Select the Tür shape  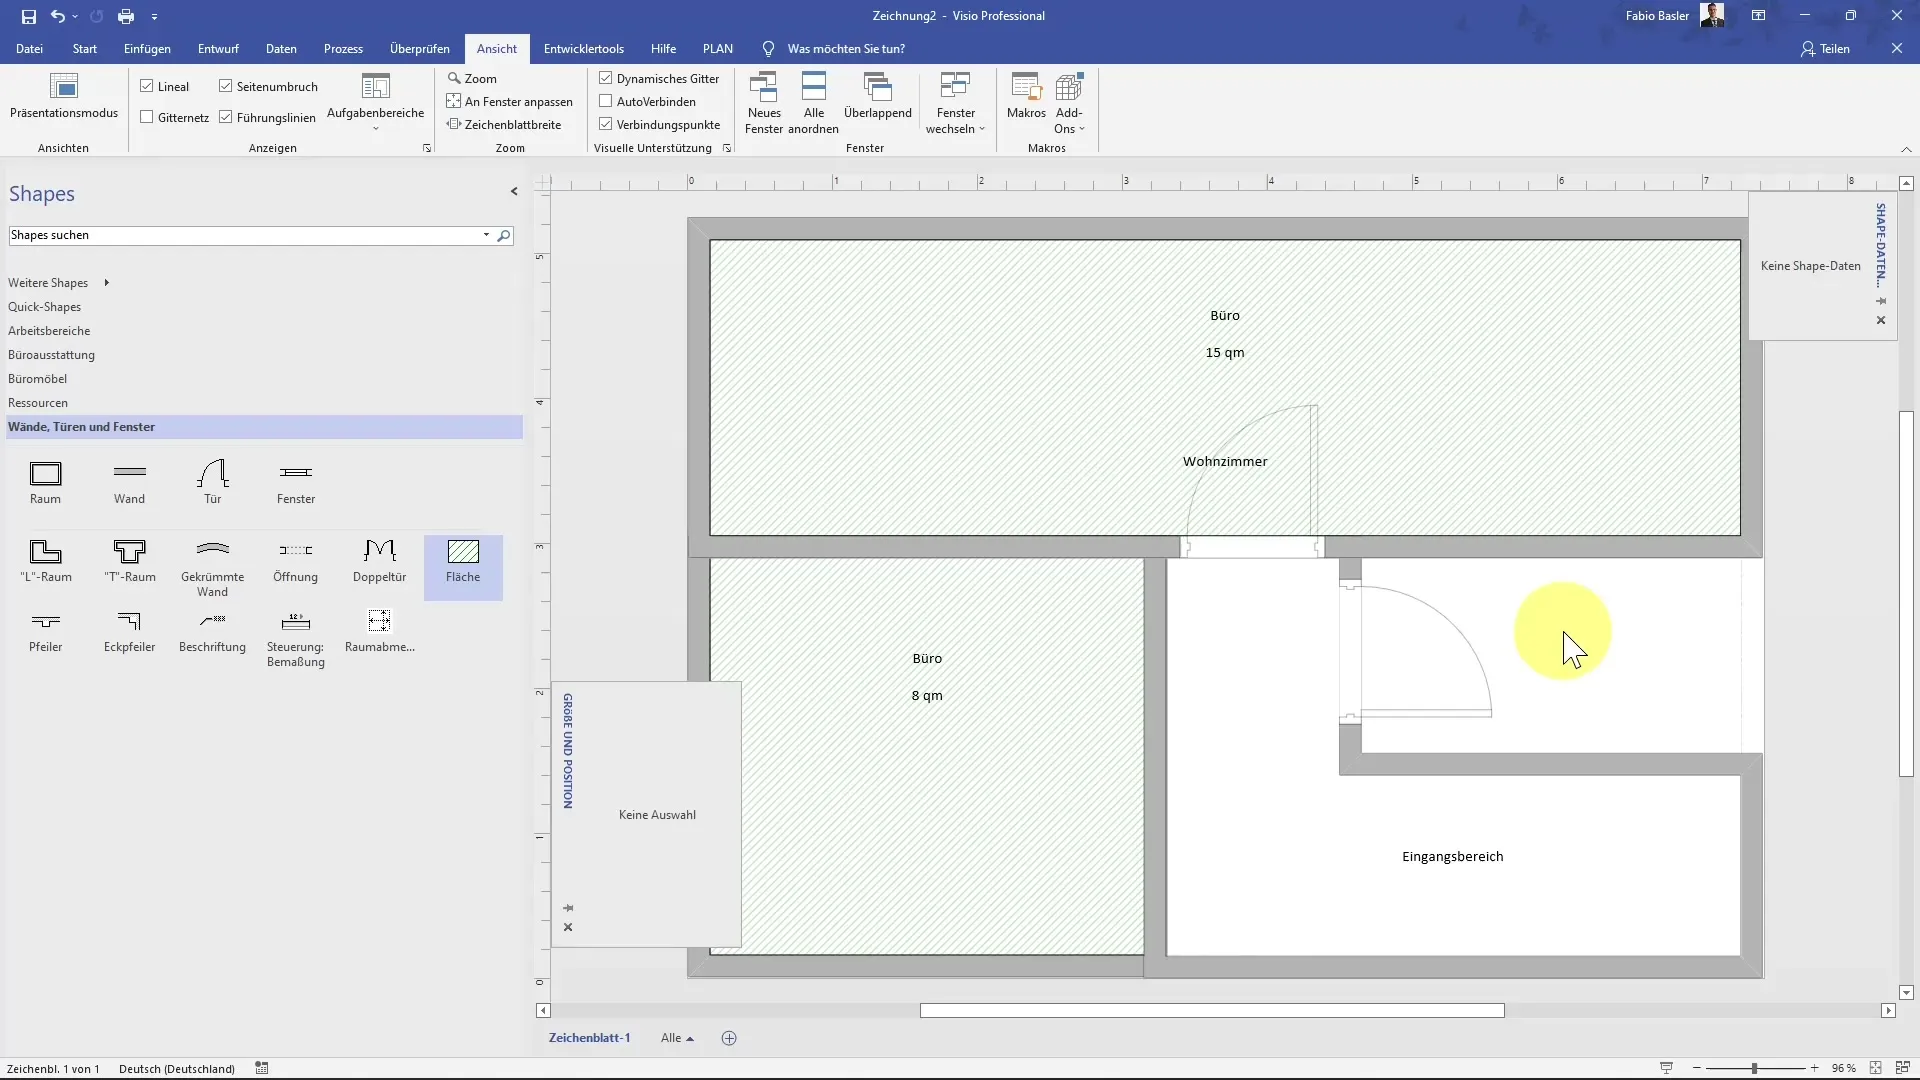click(213, 483)
